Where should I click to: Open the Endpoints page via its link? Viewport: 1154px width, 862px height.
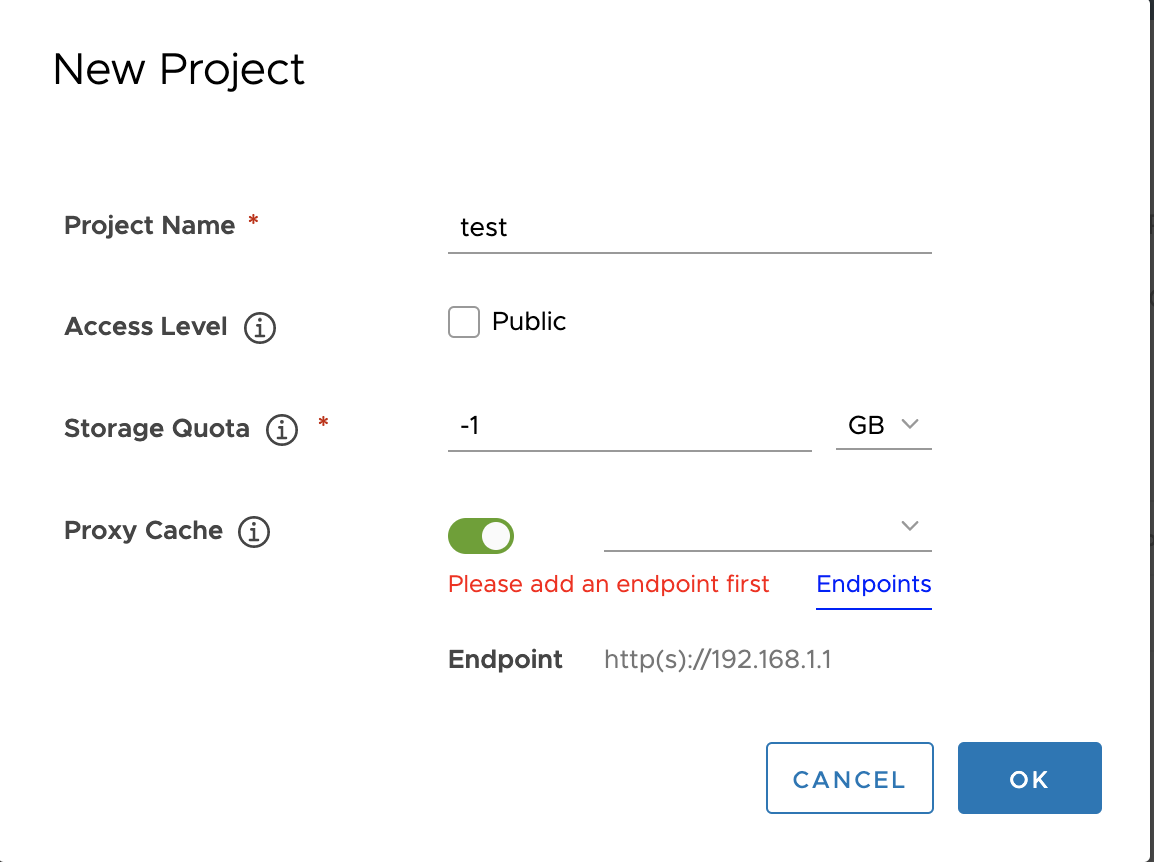pos(873,584)
